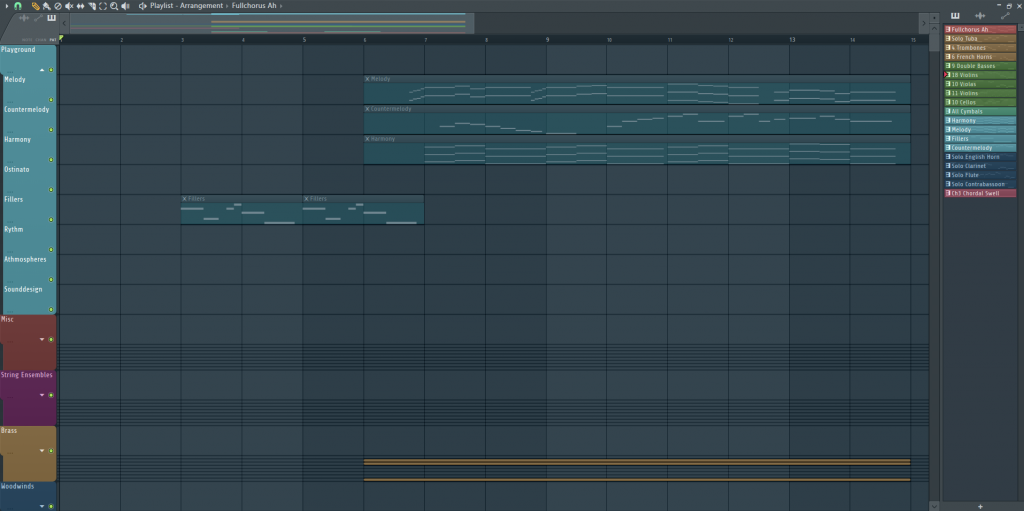Screen dimensions: 1024x511
Task: Select the Mute tool speaker icon
Action: (x=69, y=6)
